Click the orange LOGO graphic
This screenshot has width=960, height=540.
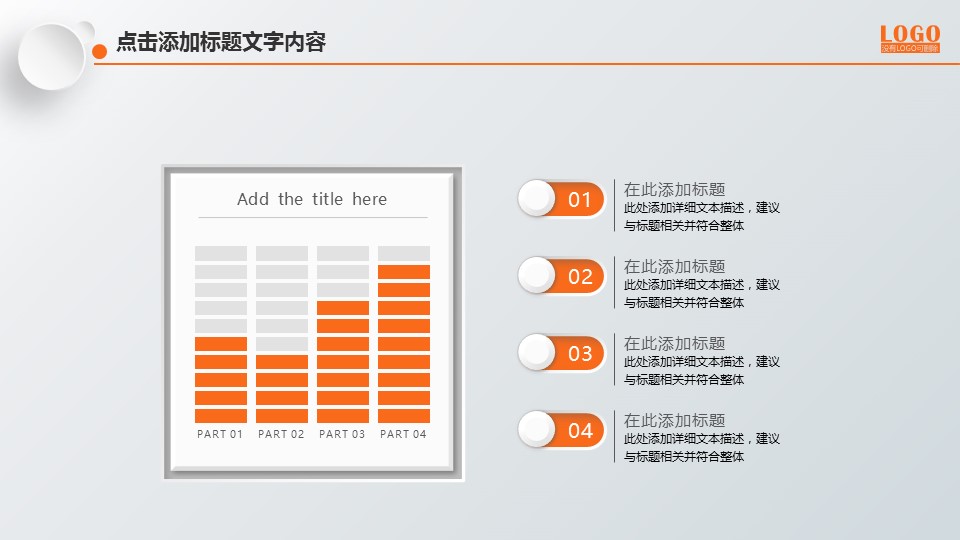tap(909, 33)
